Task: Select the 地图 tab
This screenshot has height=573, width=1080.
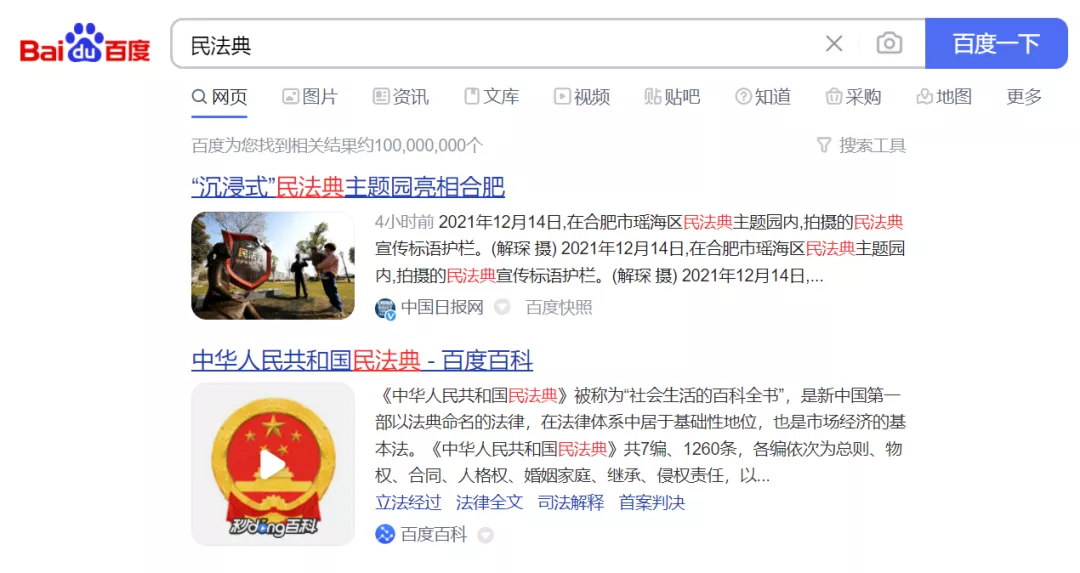Action: tap(944, 97)
